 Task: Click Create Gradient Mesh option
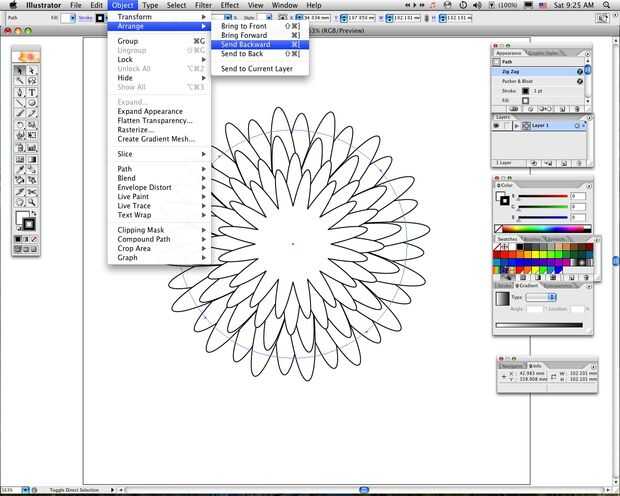[160, 139]
